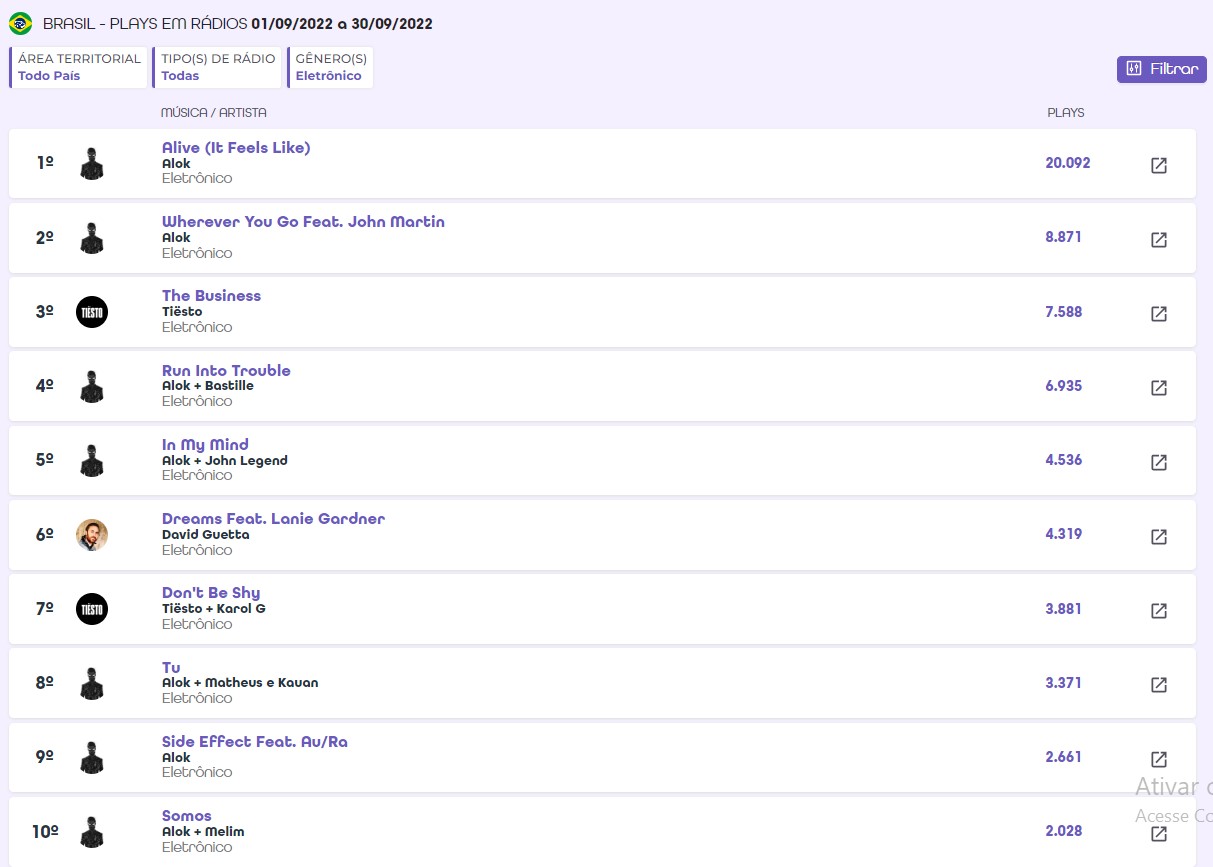Screen dimensions: 1213x867
Task: Click play count 3.881
Action: [1064, 609]
